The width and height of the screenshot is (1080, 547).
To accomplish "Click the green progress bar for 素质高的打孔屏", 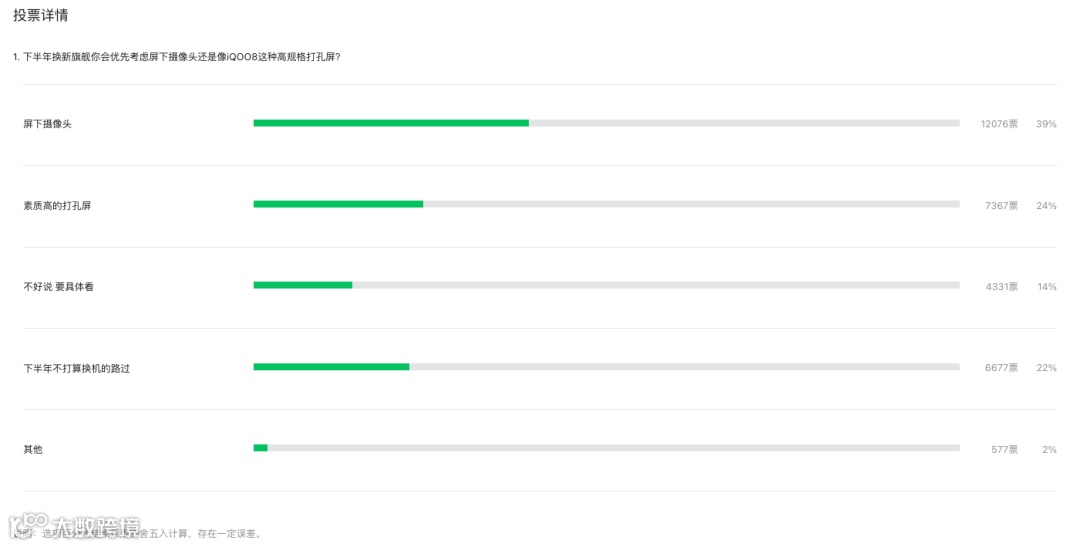I will pos(338,204).
